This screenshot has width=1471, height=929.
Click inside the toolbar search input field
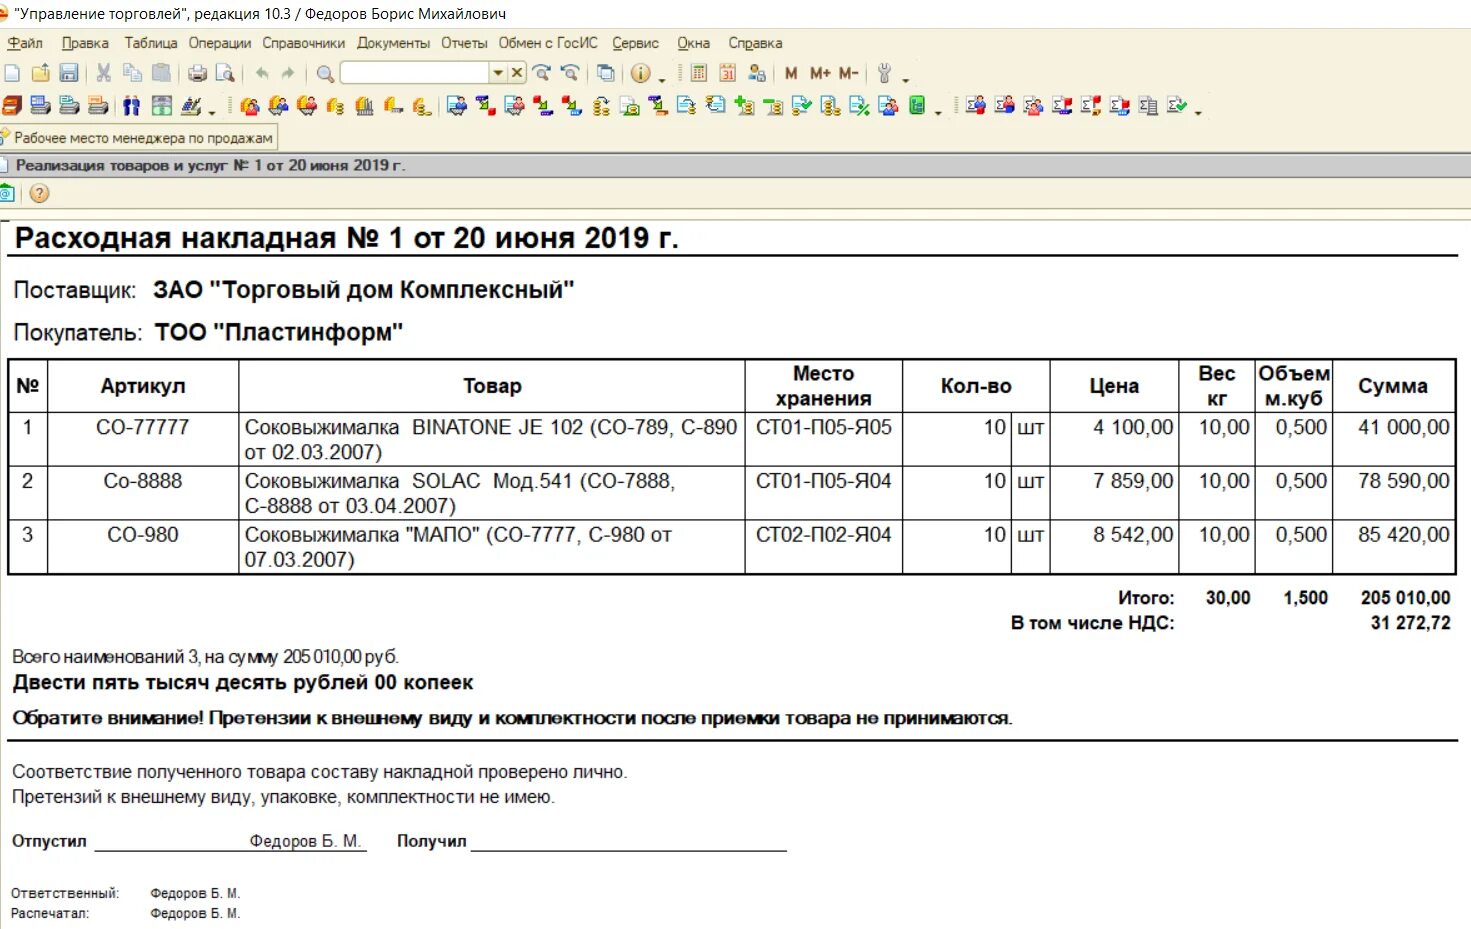pyautogui.click(x=414, y=73)
